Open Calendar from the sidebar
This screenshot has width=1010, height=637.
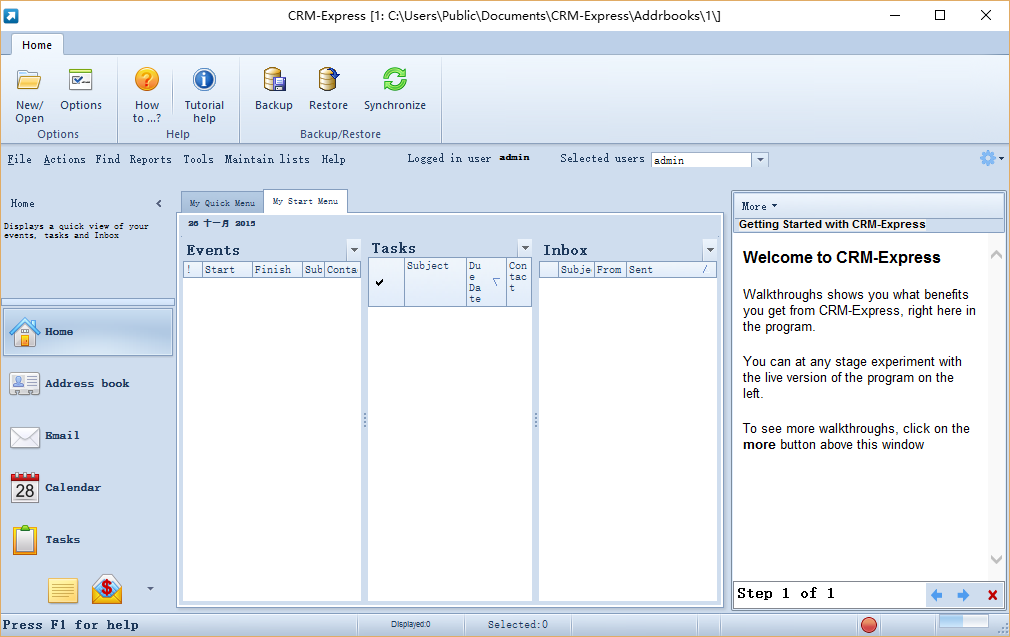tap(72, 488)
